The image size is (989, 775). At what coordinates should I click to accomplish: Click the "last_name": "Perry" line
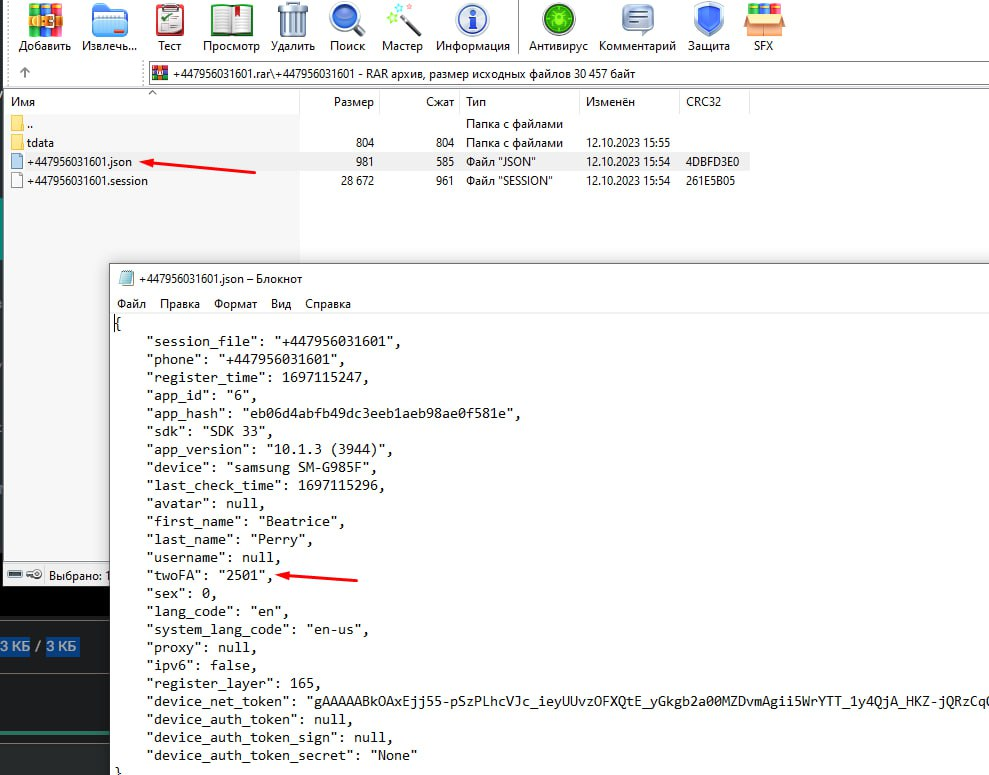(x=229, y=540)
